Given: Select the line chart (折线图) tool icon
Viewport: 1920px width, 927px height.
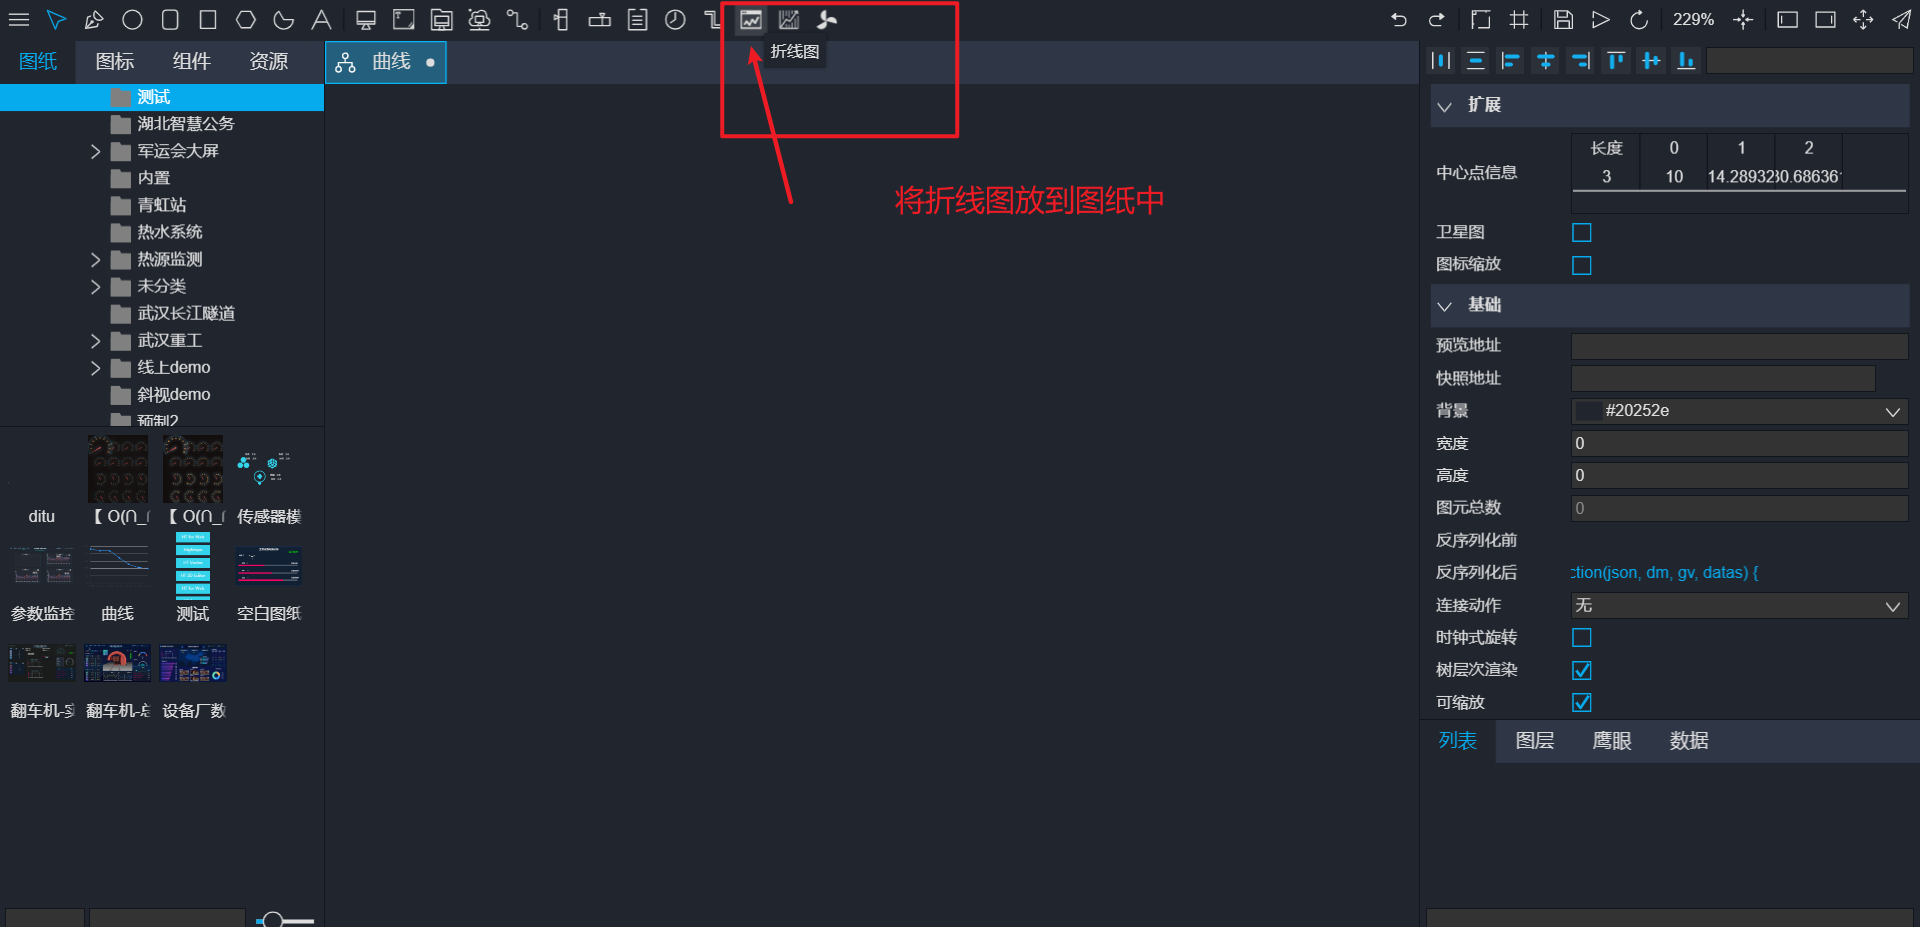Looking at the screenshot, I should click(x=751, y=20).
